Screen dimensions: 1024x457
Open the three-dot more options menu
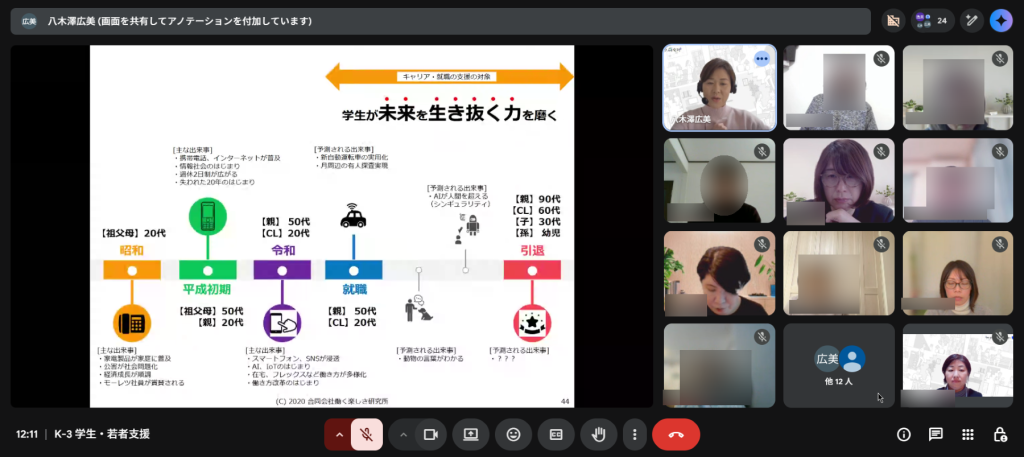coord(634,434)
